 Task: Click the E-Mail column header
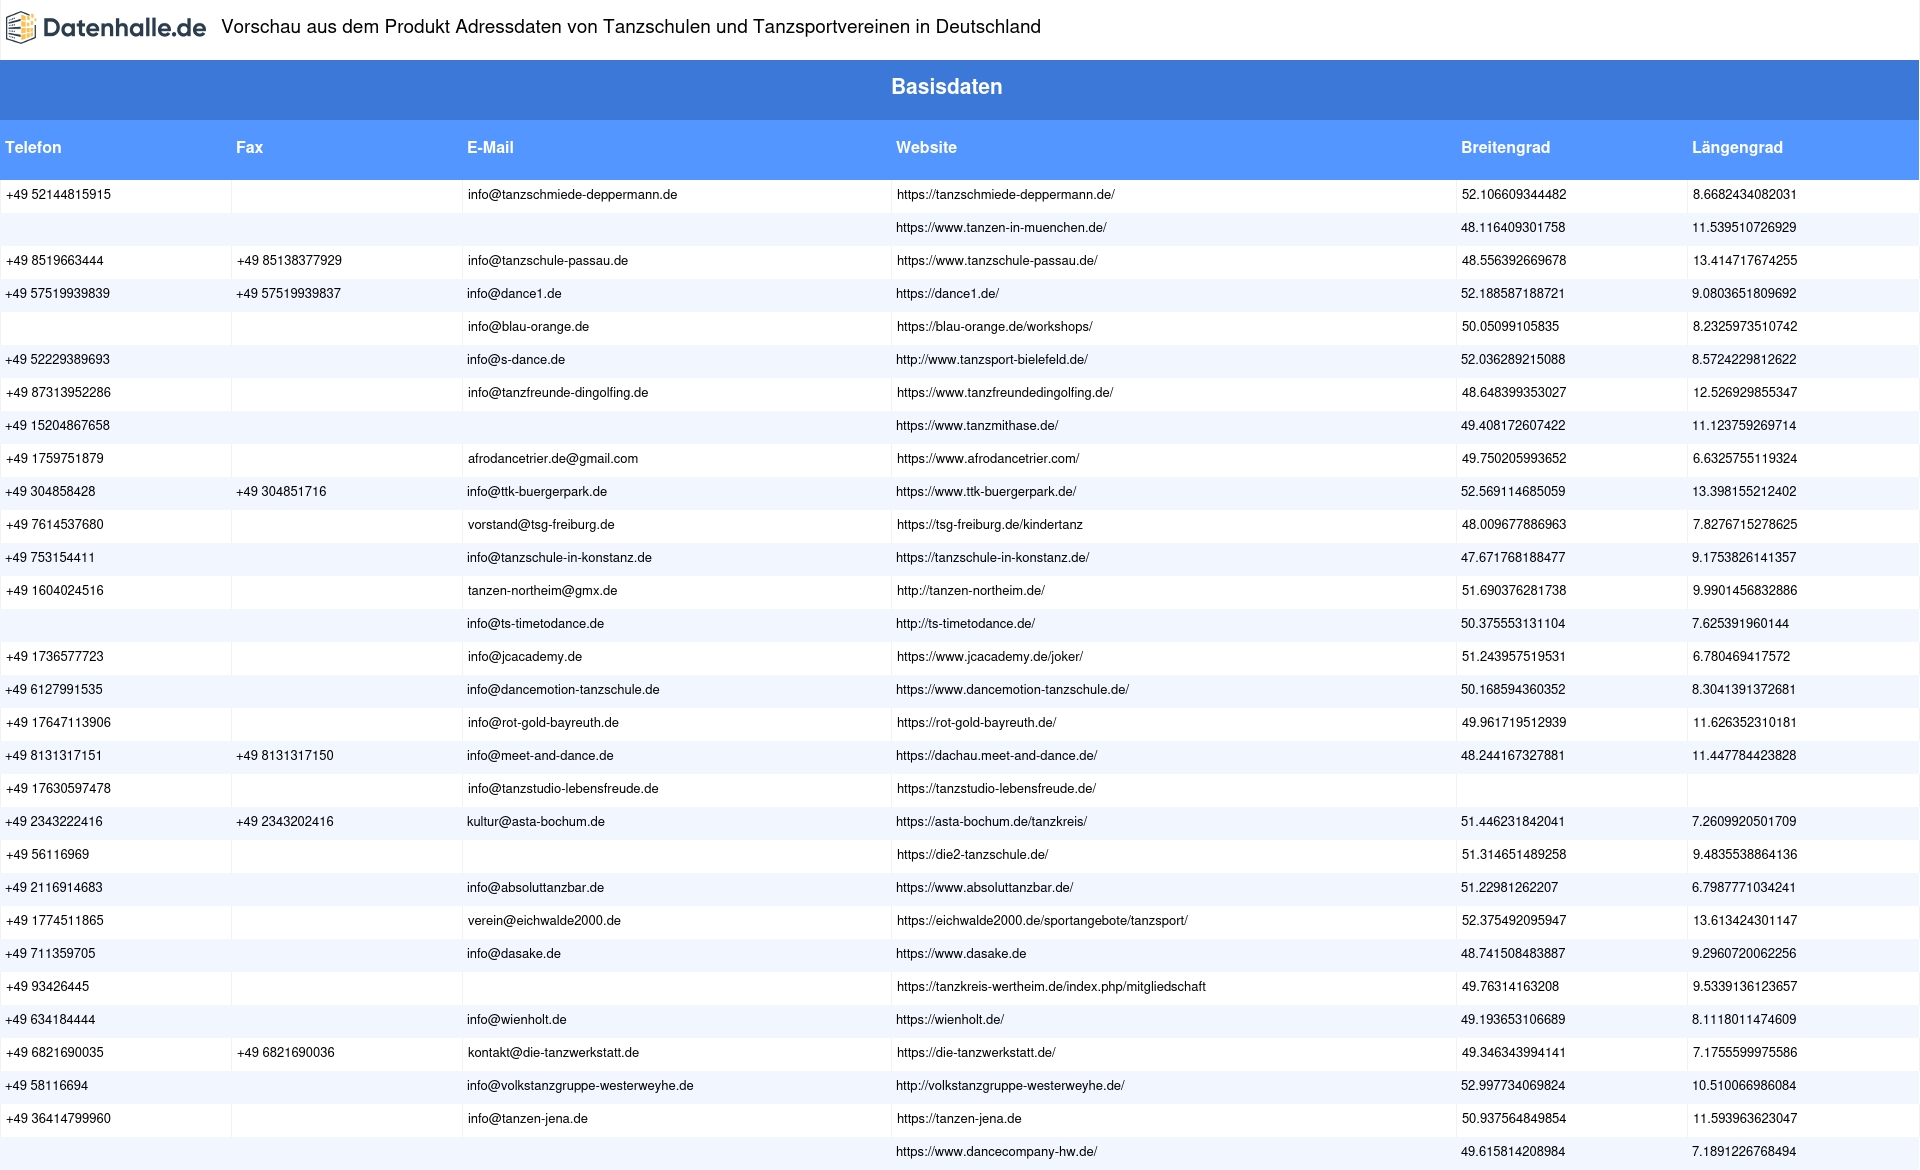[x=490, y=147]
